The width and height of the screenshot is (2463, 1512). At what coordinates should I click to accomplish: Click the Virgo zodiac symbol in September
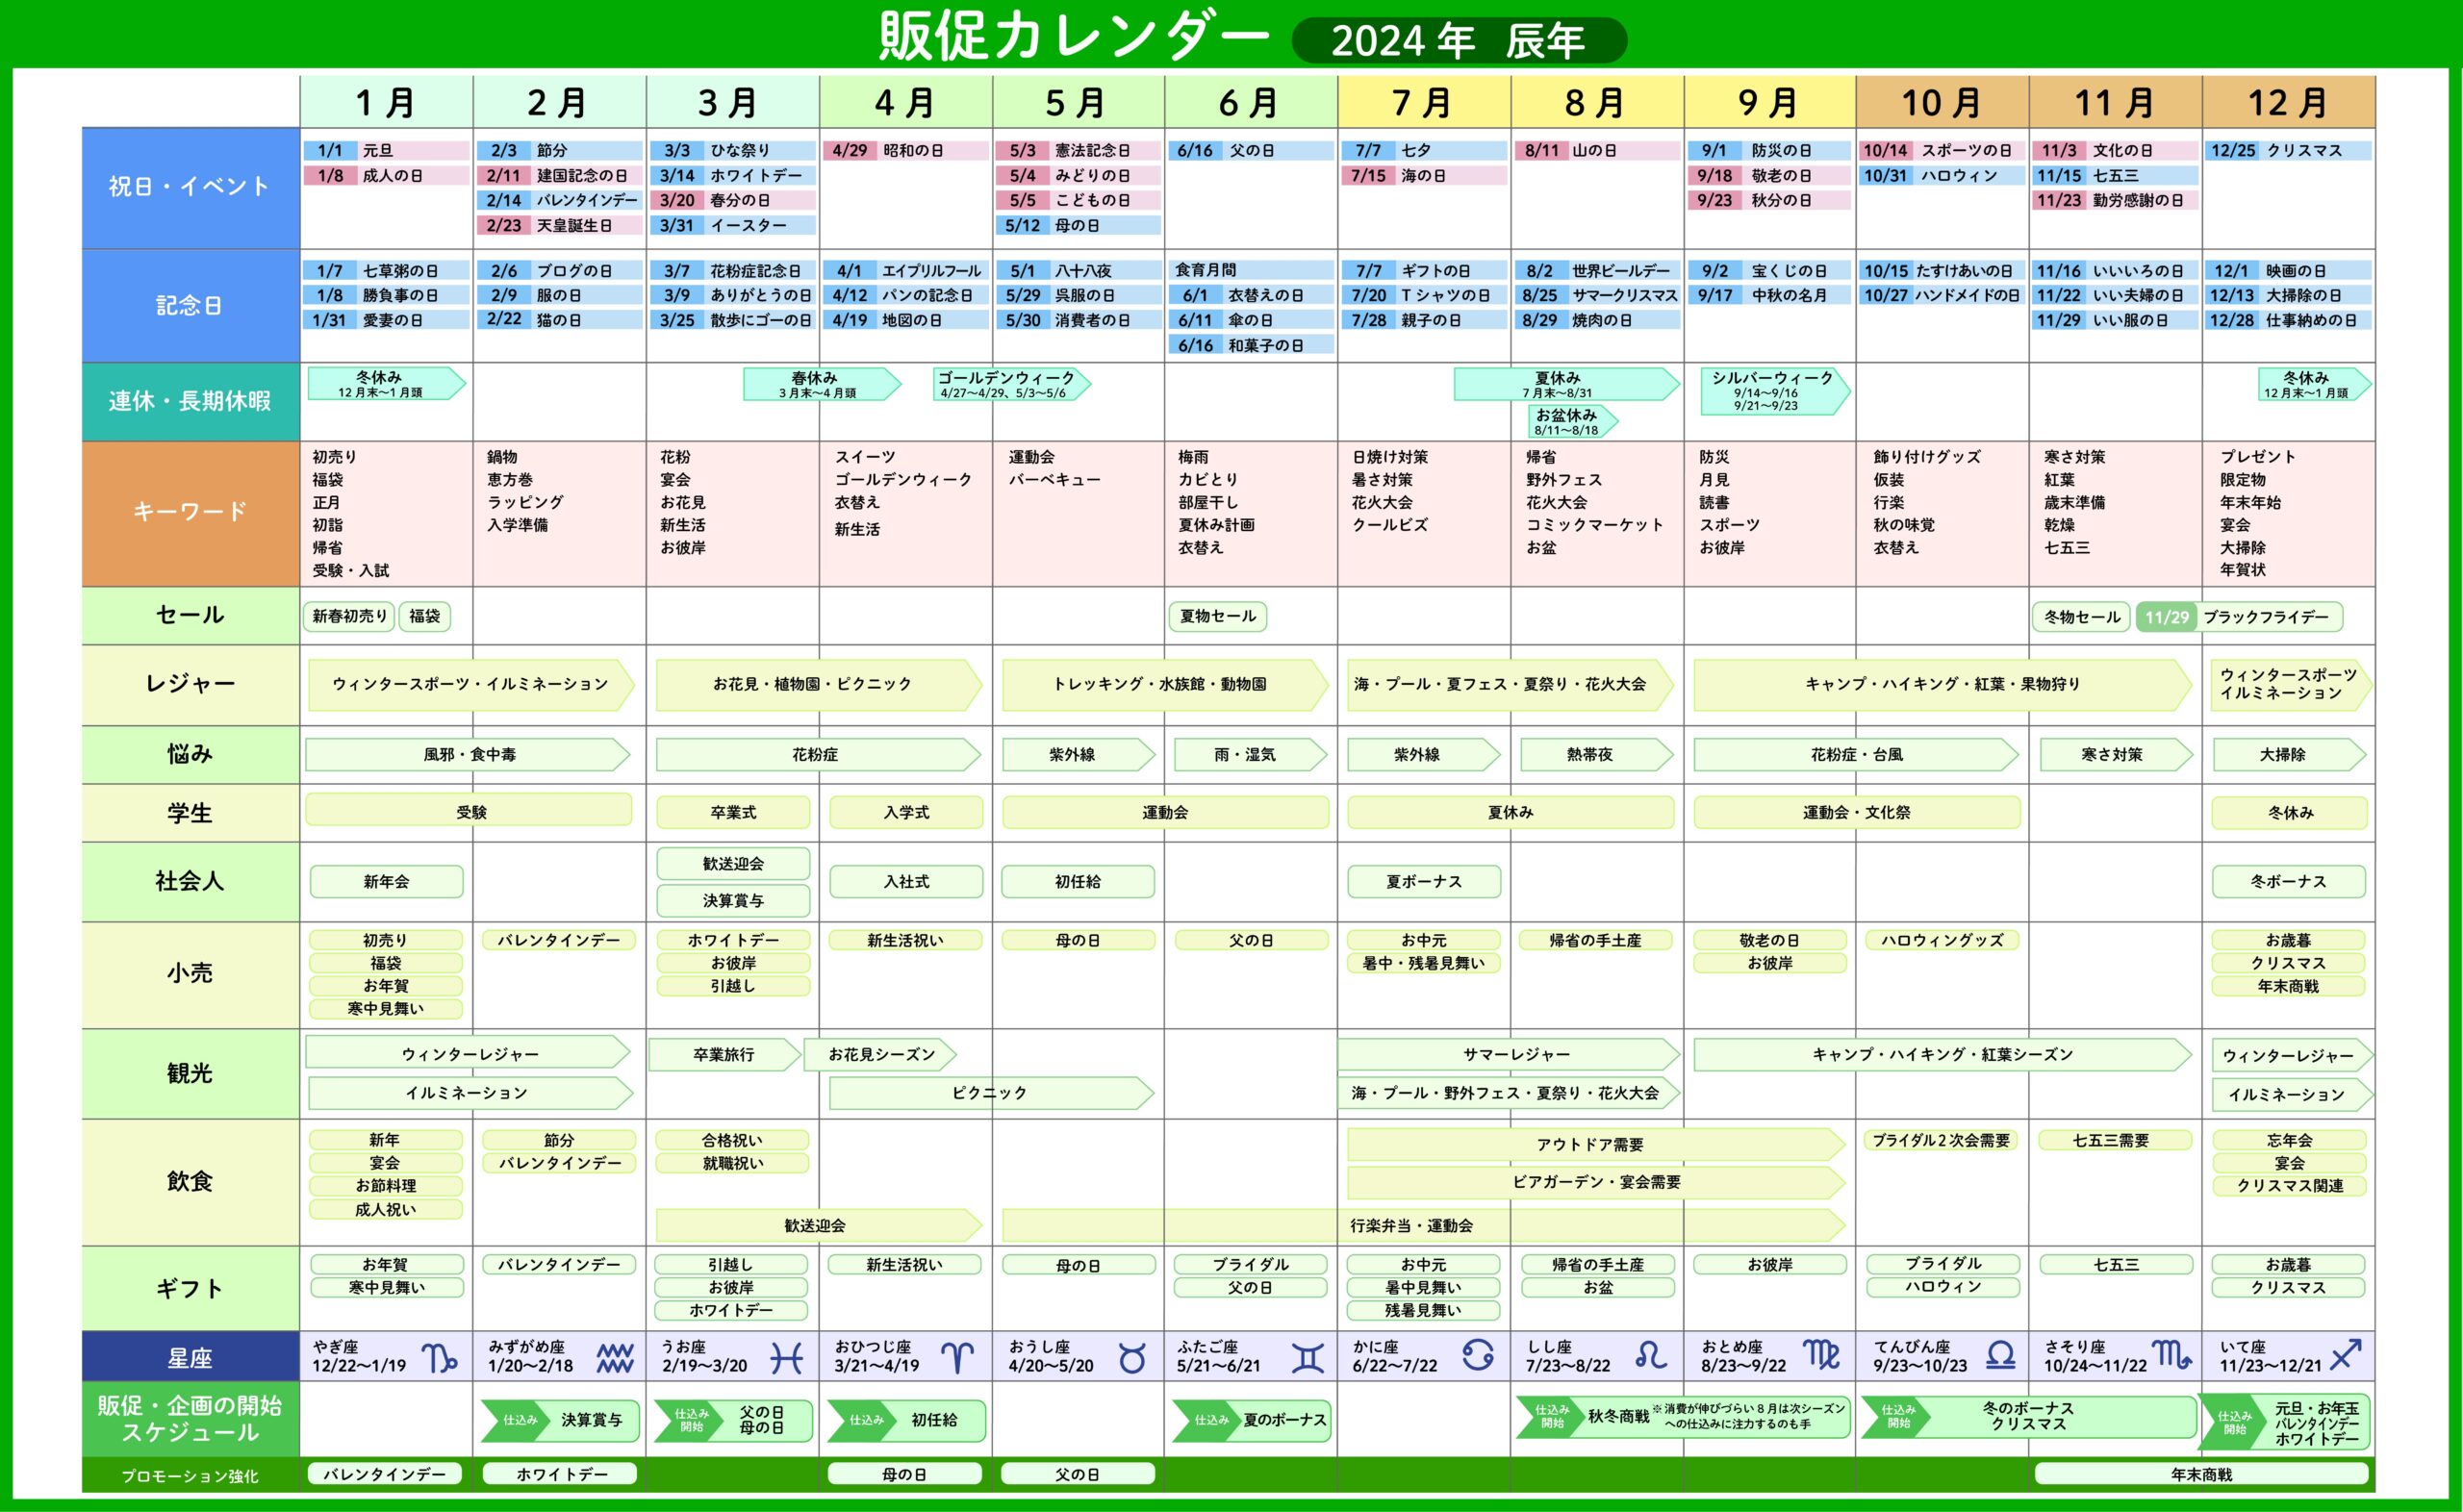1822,1355
